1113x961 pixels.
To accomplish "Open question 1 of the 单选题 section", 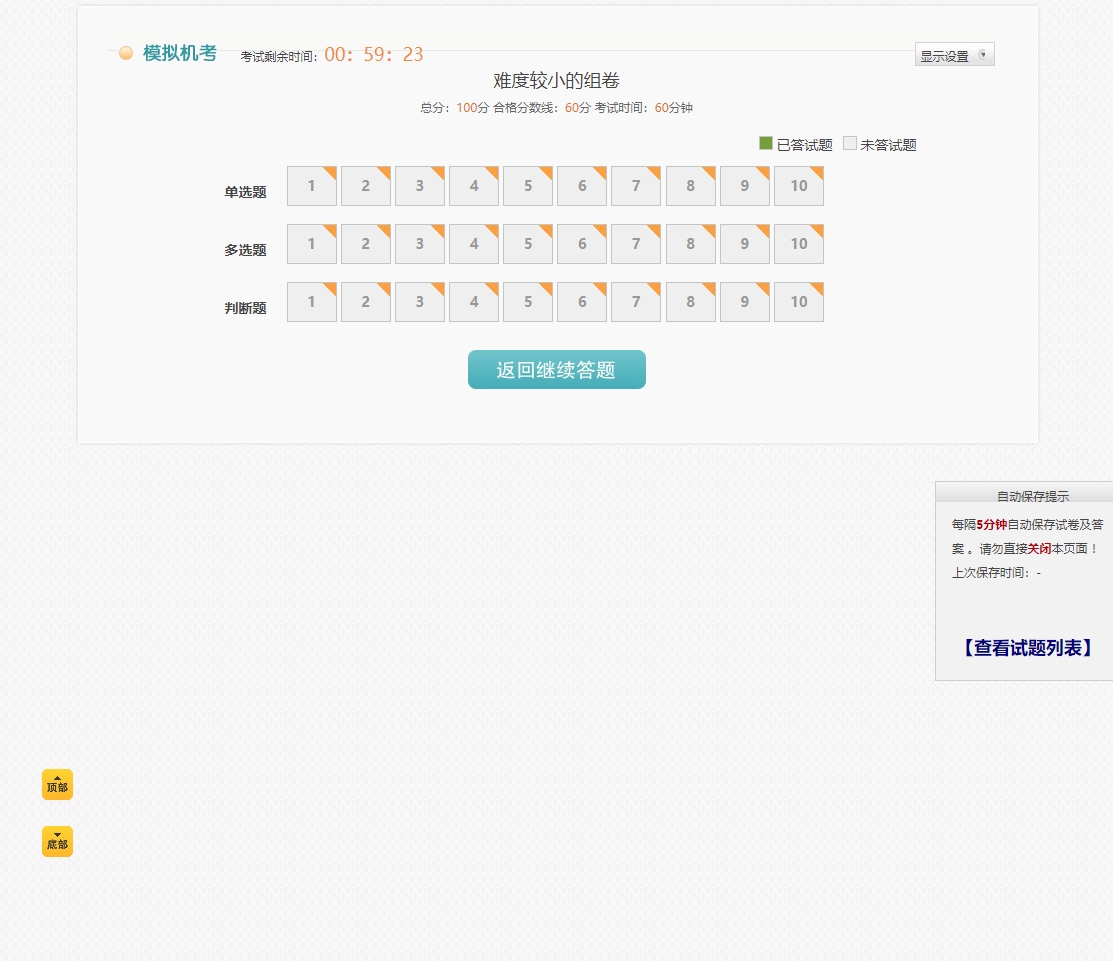I will pyautogui.click(x=311, y=186).
